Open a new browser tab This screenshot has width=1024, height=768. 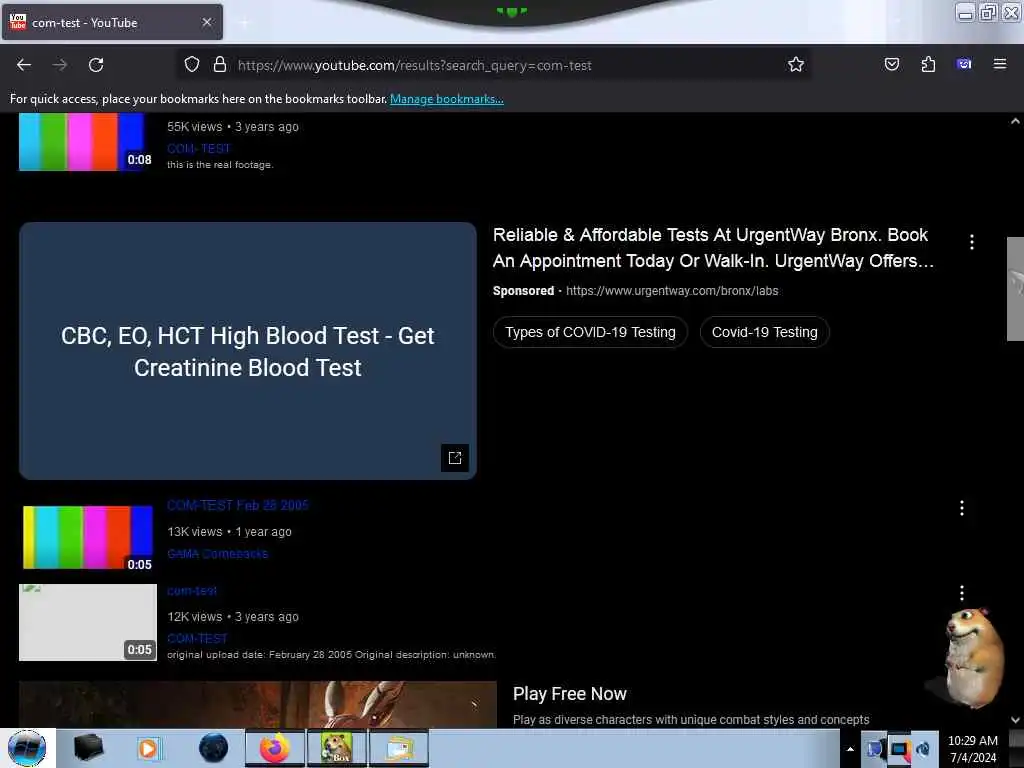pos(244,23)
